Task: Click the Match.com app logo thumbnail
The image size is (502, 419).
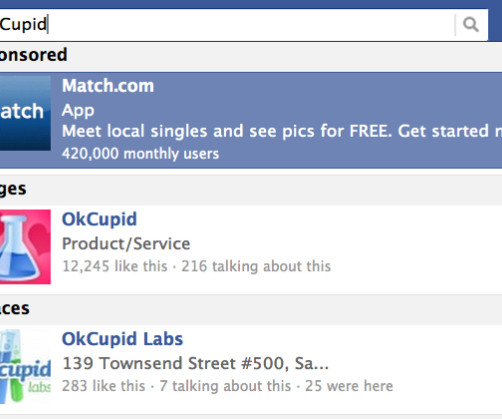Action: pos(25,113)
